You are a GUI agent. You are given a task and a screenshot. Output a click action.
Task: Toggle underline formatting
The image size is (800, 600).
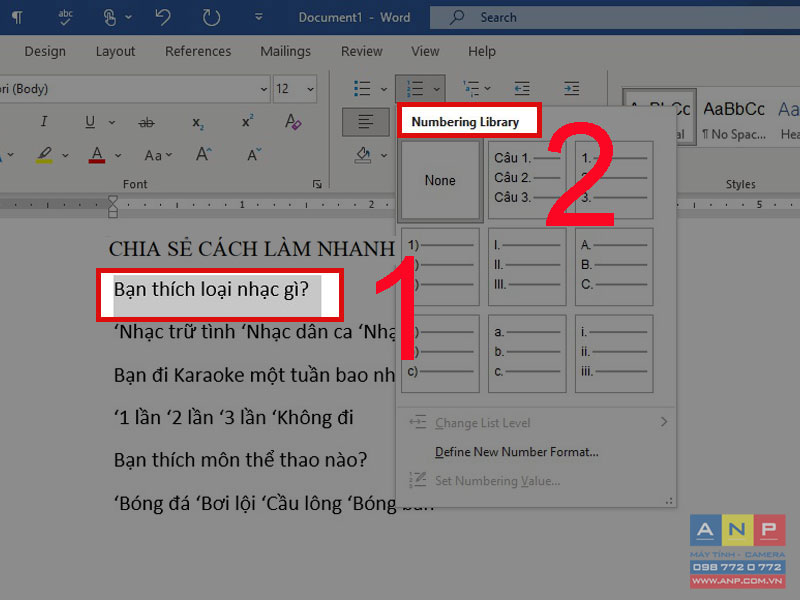pos(90,122)
